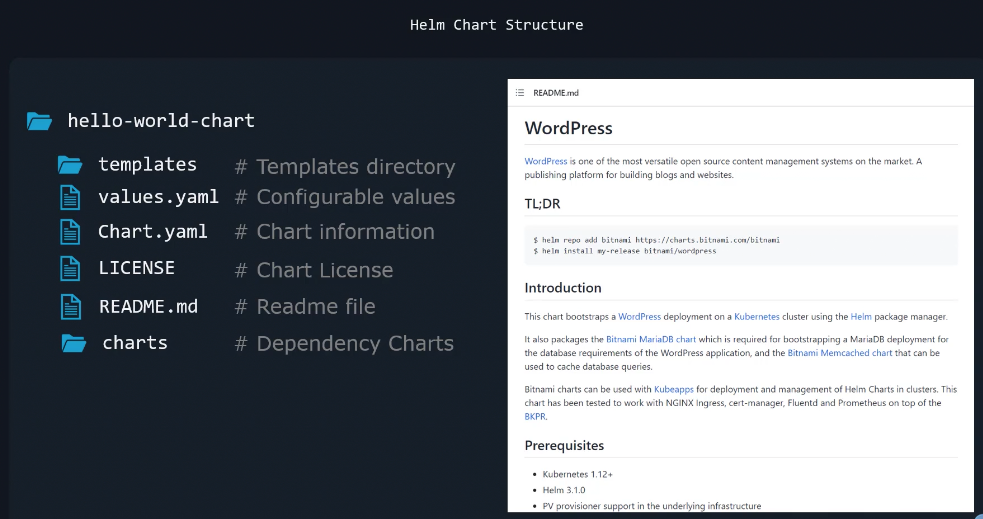
Task: Click the README.md title in preview header
Action: [x=555, y=93]
